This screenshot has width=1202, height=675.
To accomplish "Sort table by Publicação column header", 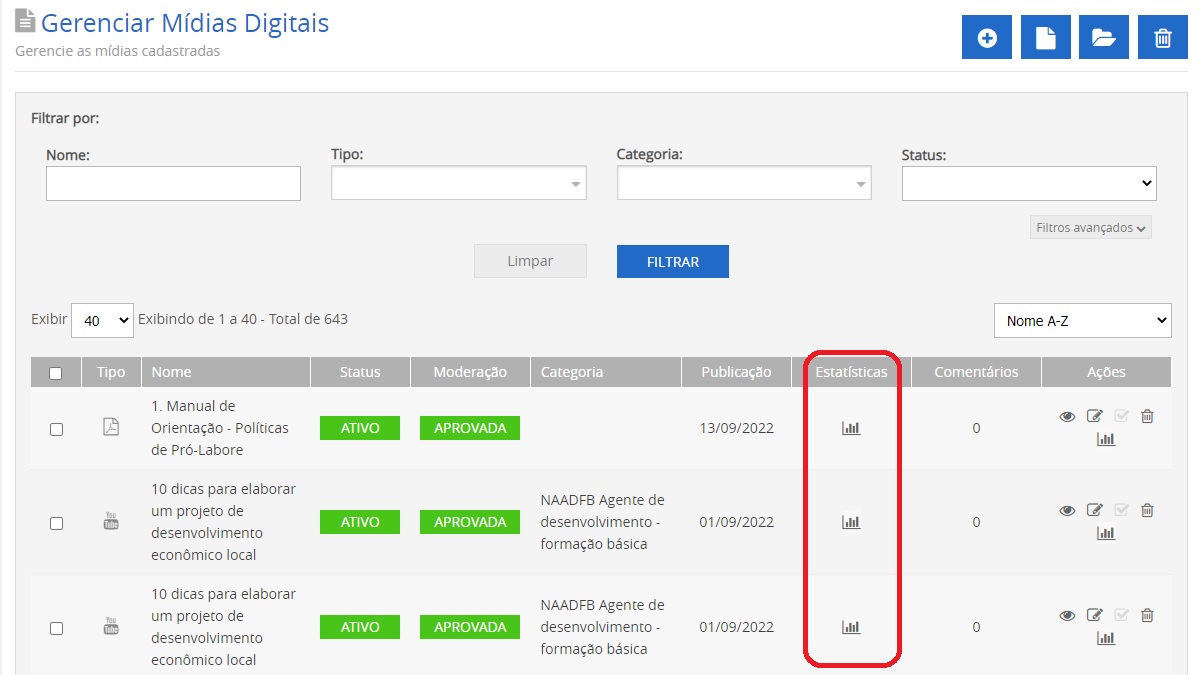I will 735,372.
